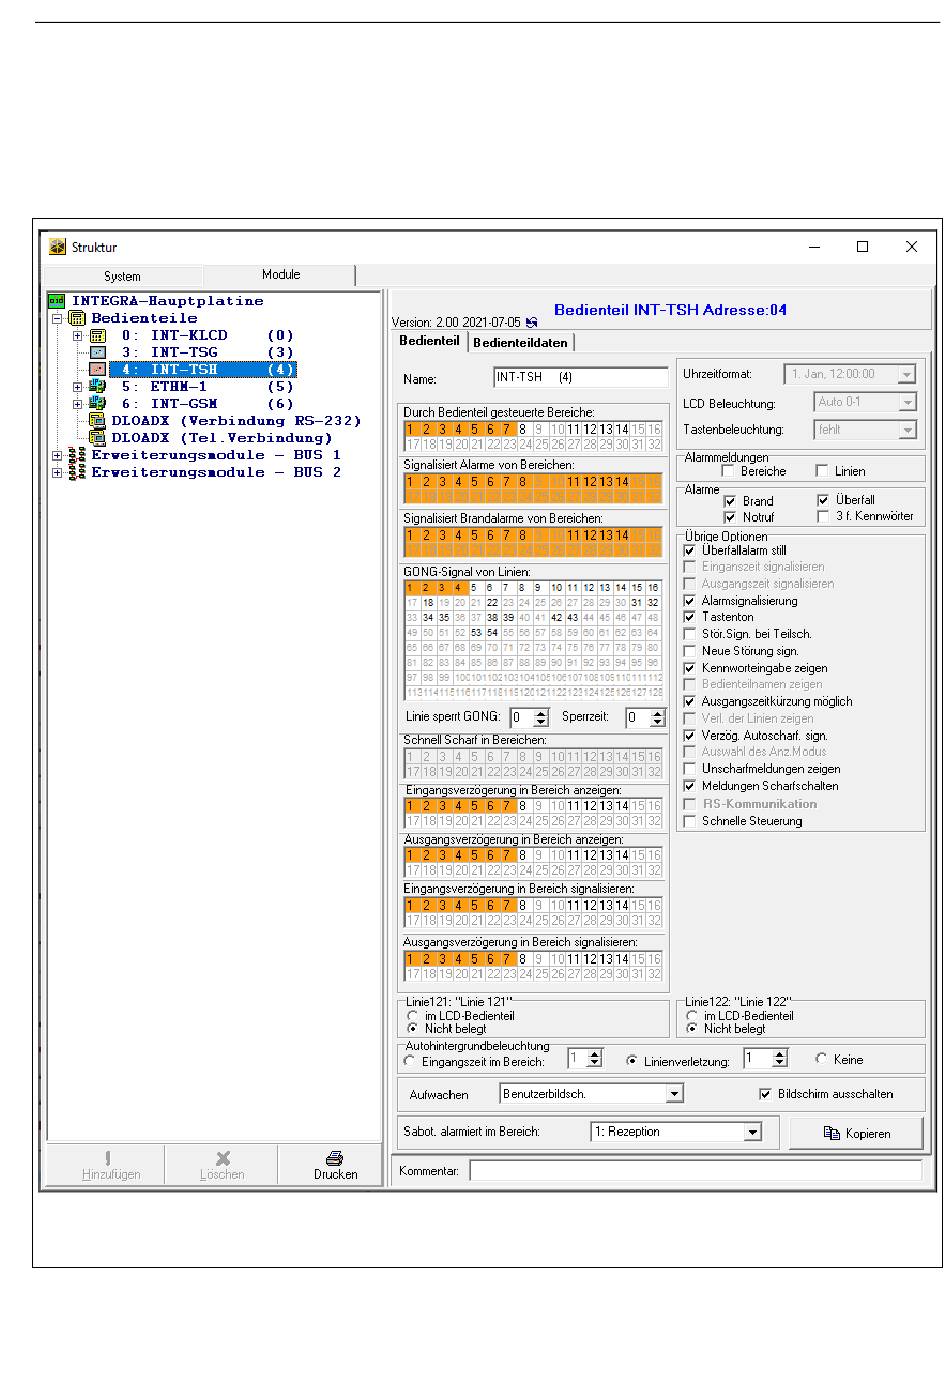Select Keine auto-backlight radio option

(821, 1059)
